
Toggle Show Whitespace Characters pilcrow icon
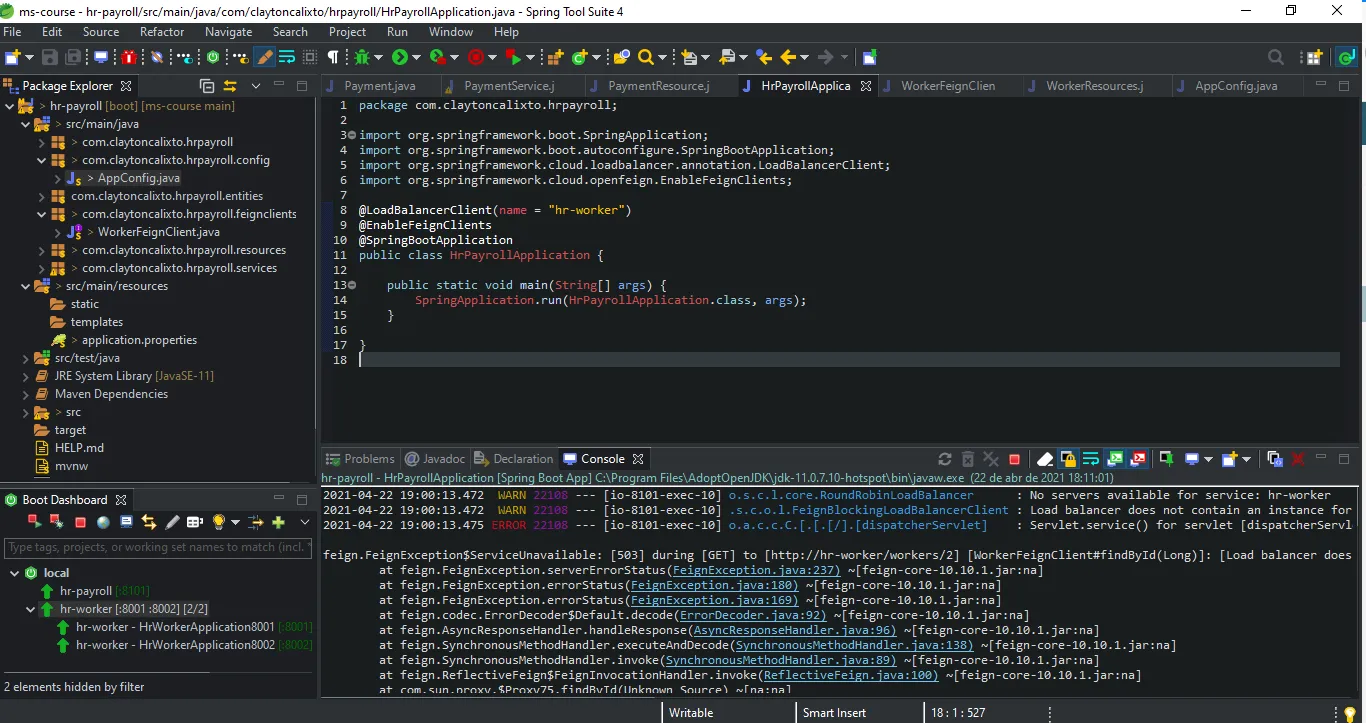click(x=333, y=57)
